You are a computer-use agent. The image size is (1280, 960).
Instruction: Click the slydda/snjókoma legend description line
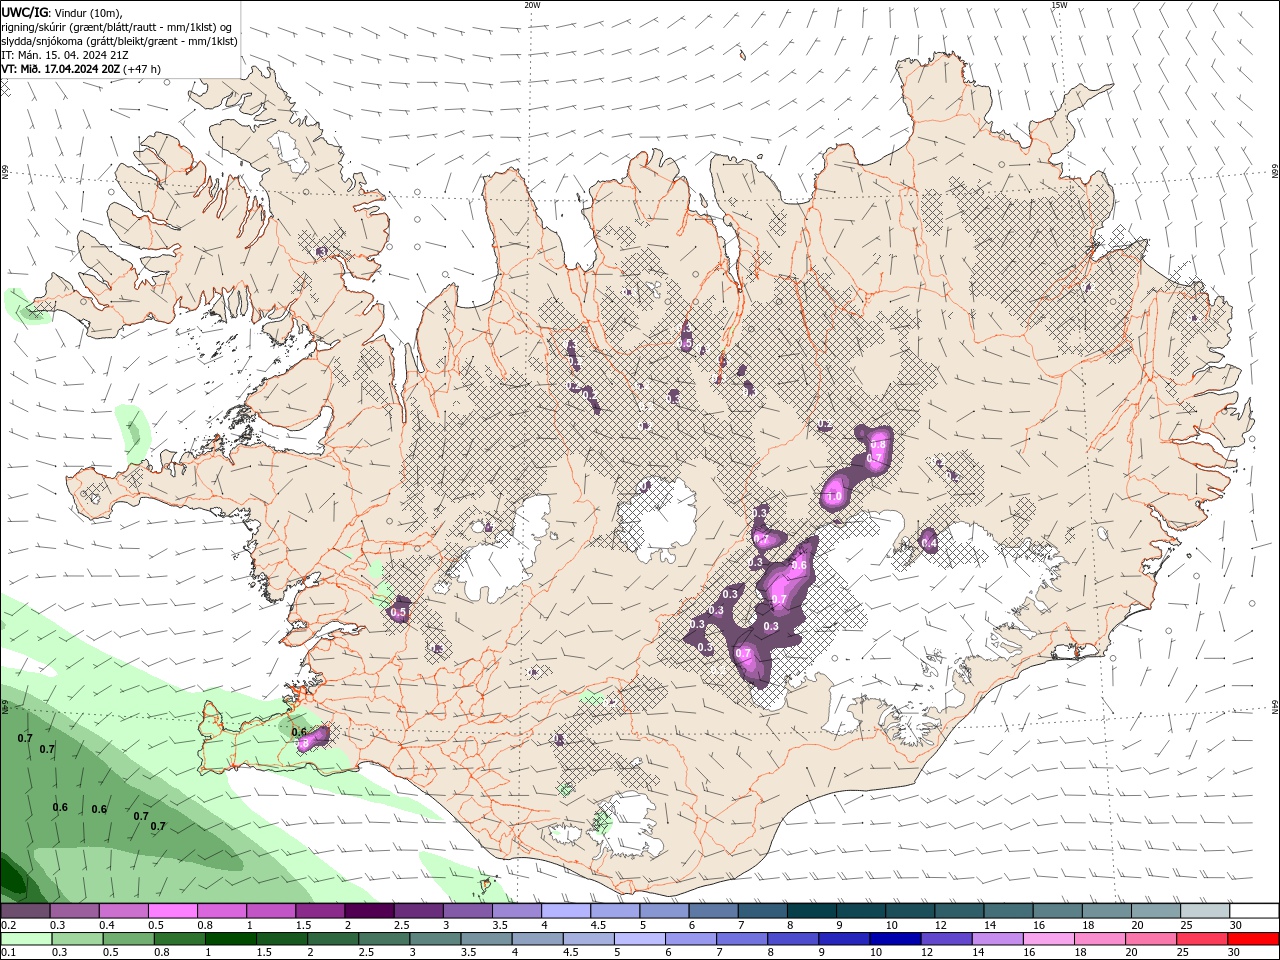click(120, 41)
